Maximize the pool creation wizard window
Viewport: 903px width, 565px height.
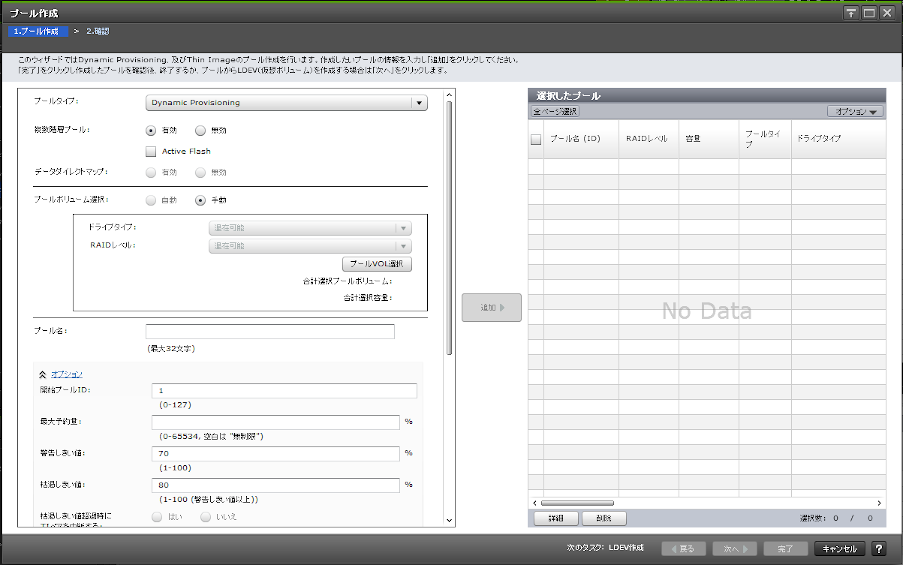click(868, 13)
